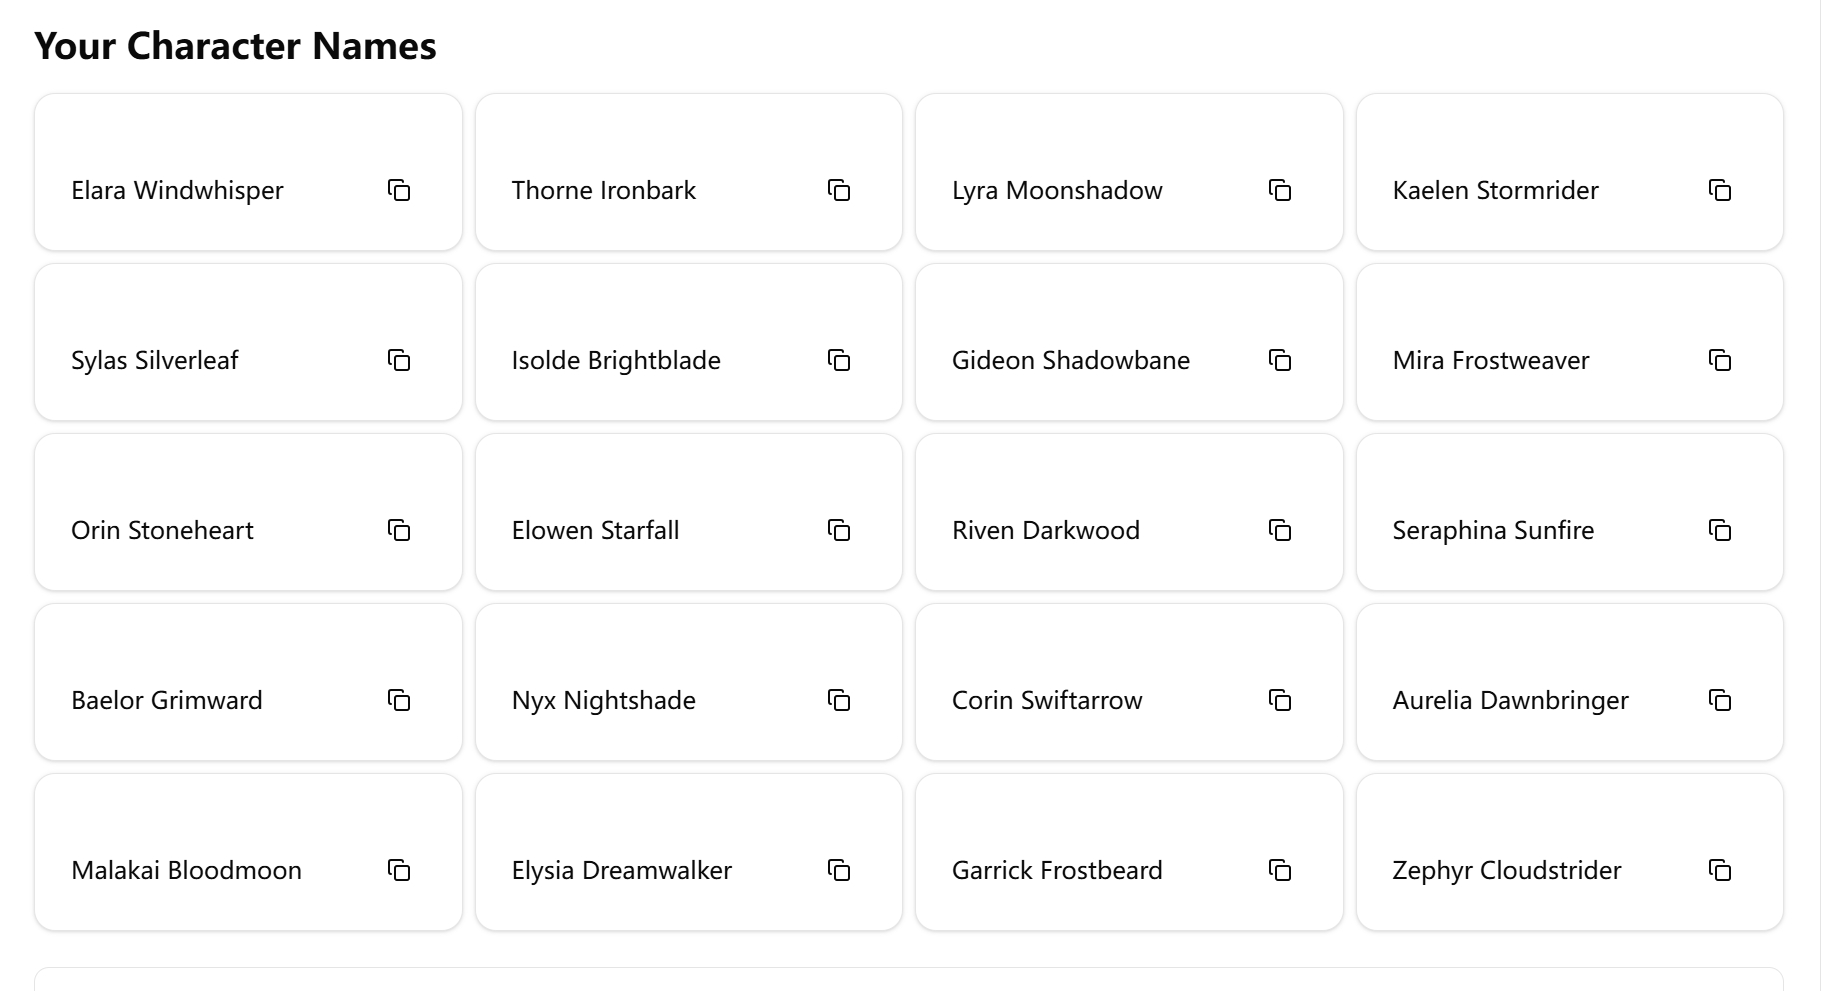Copy the name Gideon Shadowbane
The image size is (1821, 991).
coord(1280,360)
